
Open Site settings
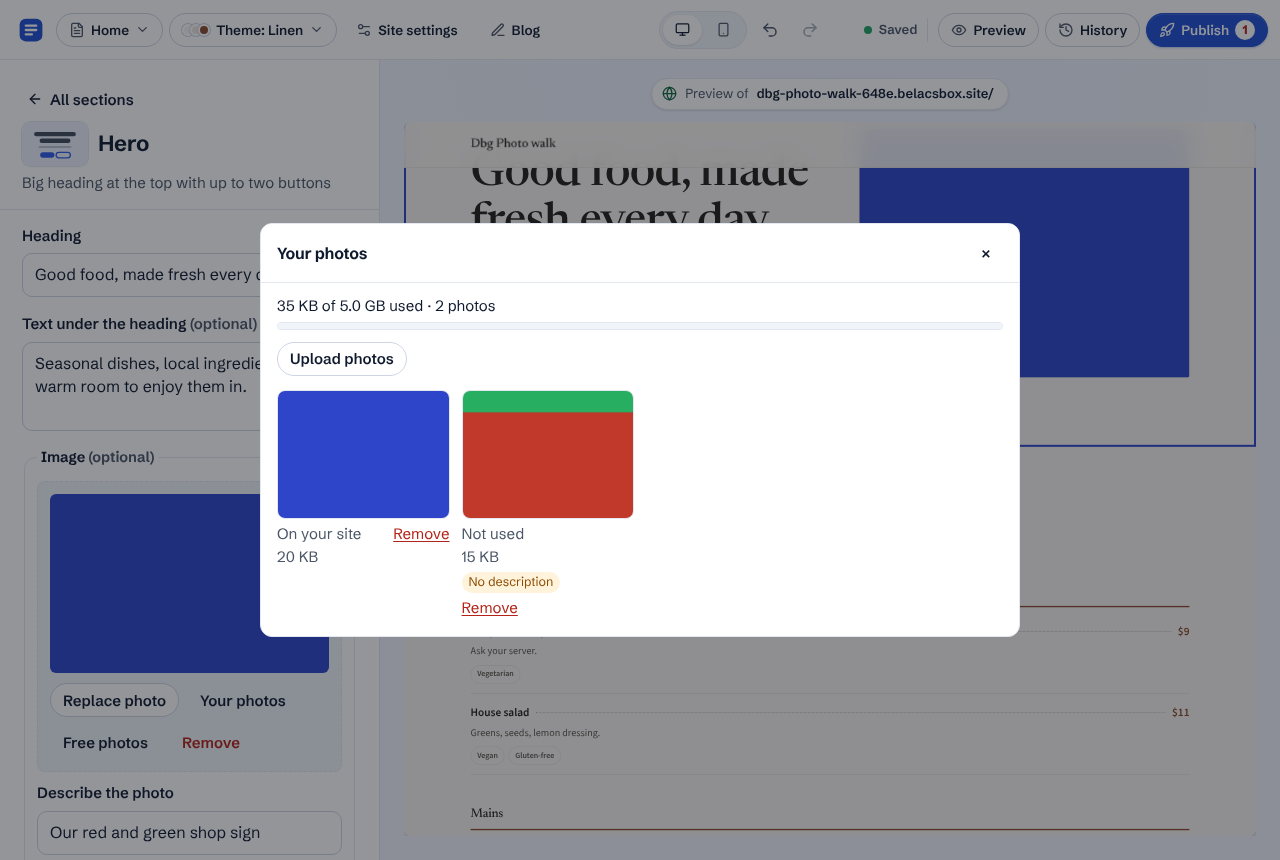pos(407,30)
